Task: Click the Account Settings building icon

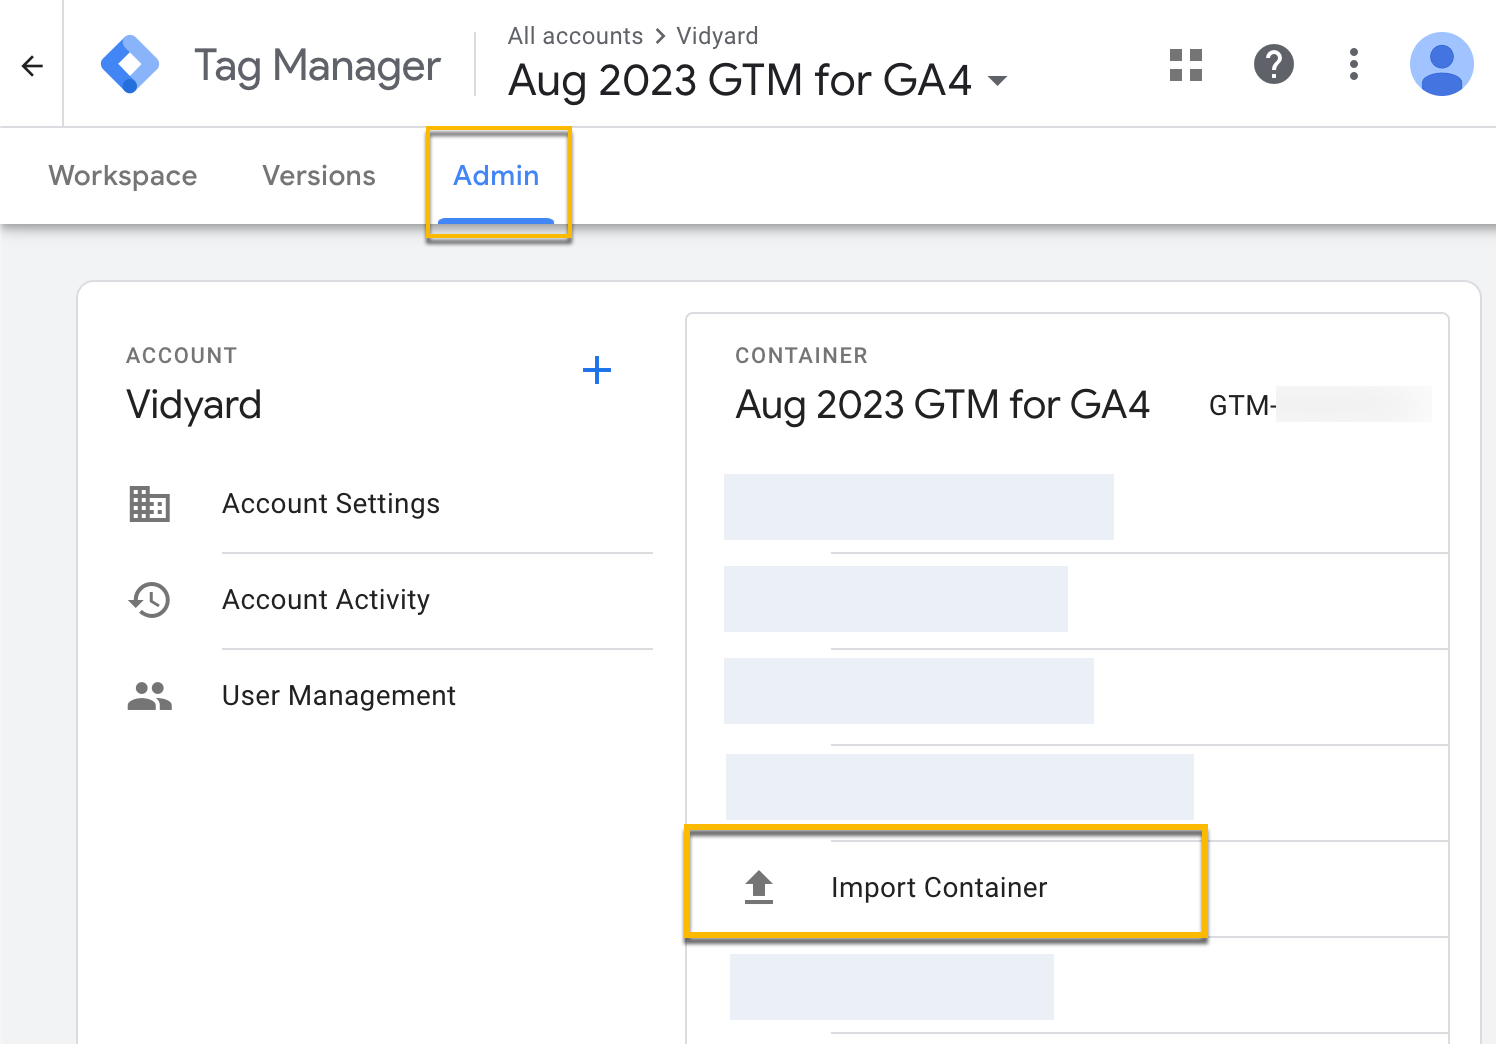Action: coord(150,504)
